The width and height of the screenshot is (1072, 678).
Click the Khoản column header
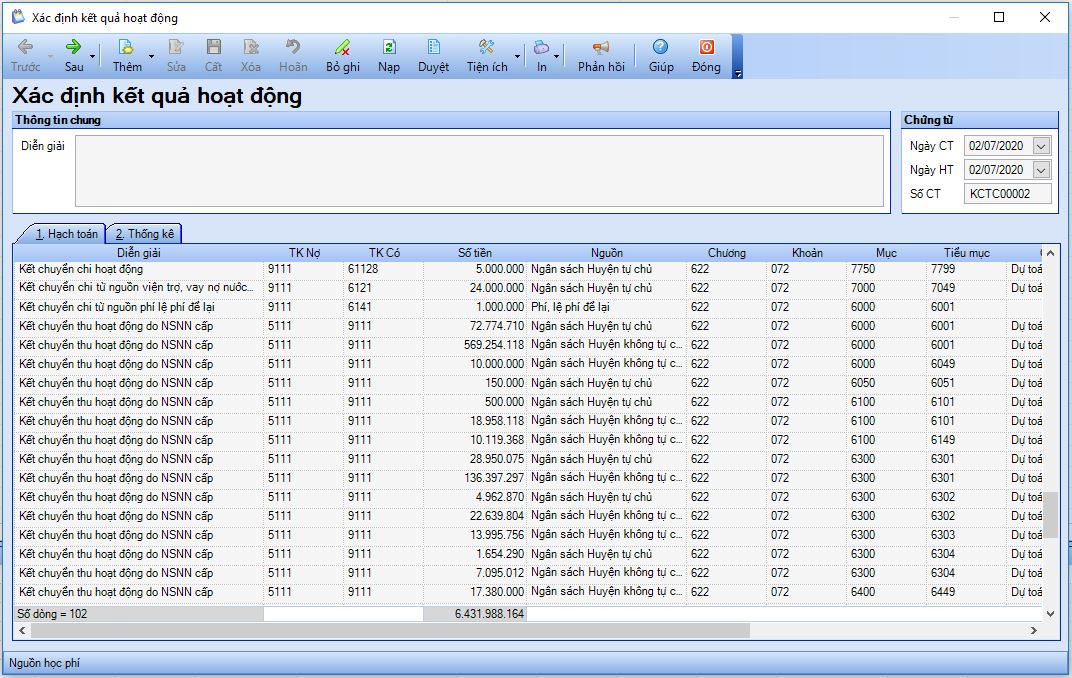point(807,253)
